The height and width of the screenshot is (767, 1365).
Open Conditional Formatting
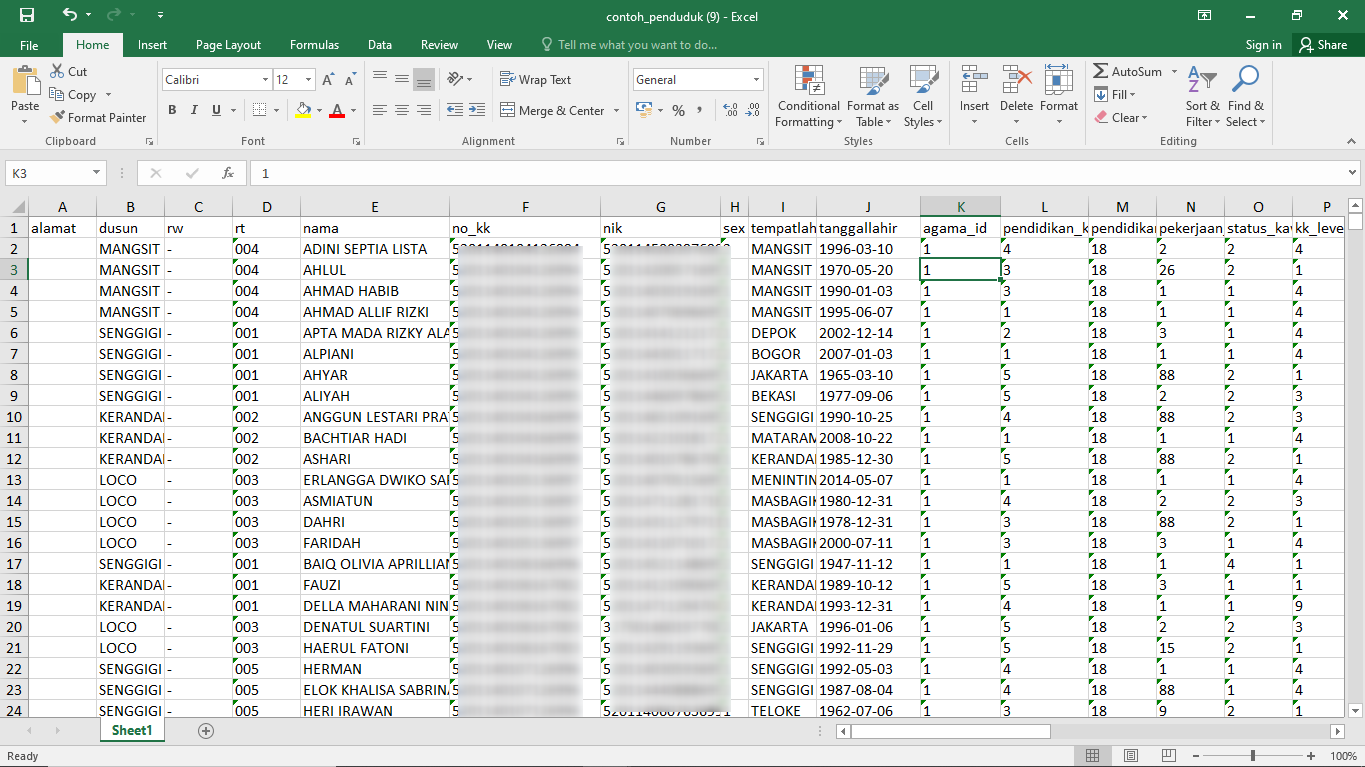(809, 97)
